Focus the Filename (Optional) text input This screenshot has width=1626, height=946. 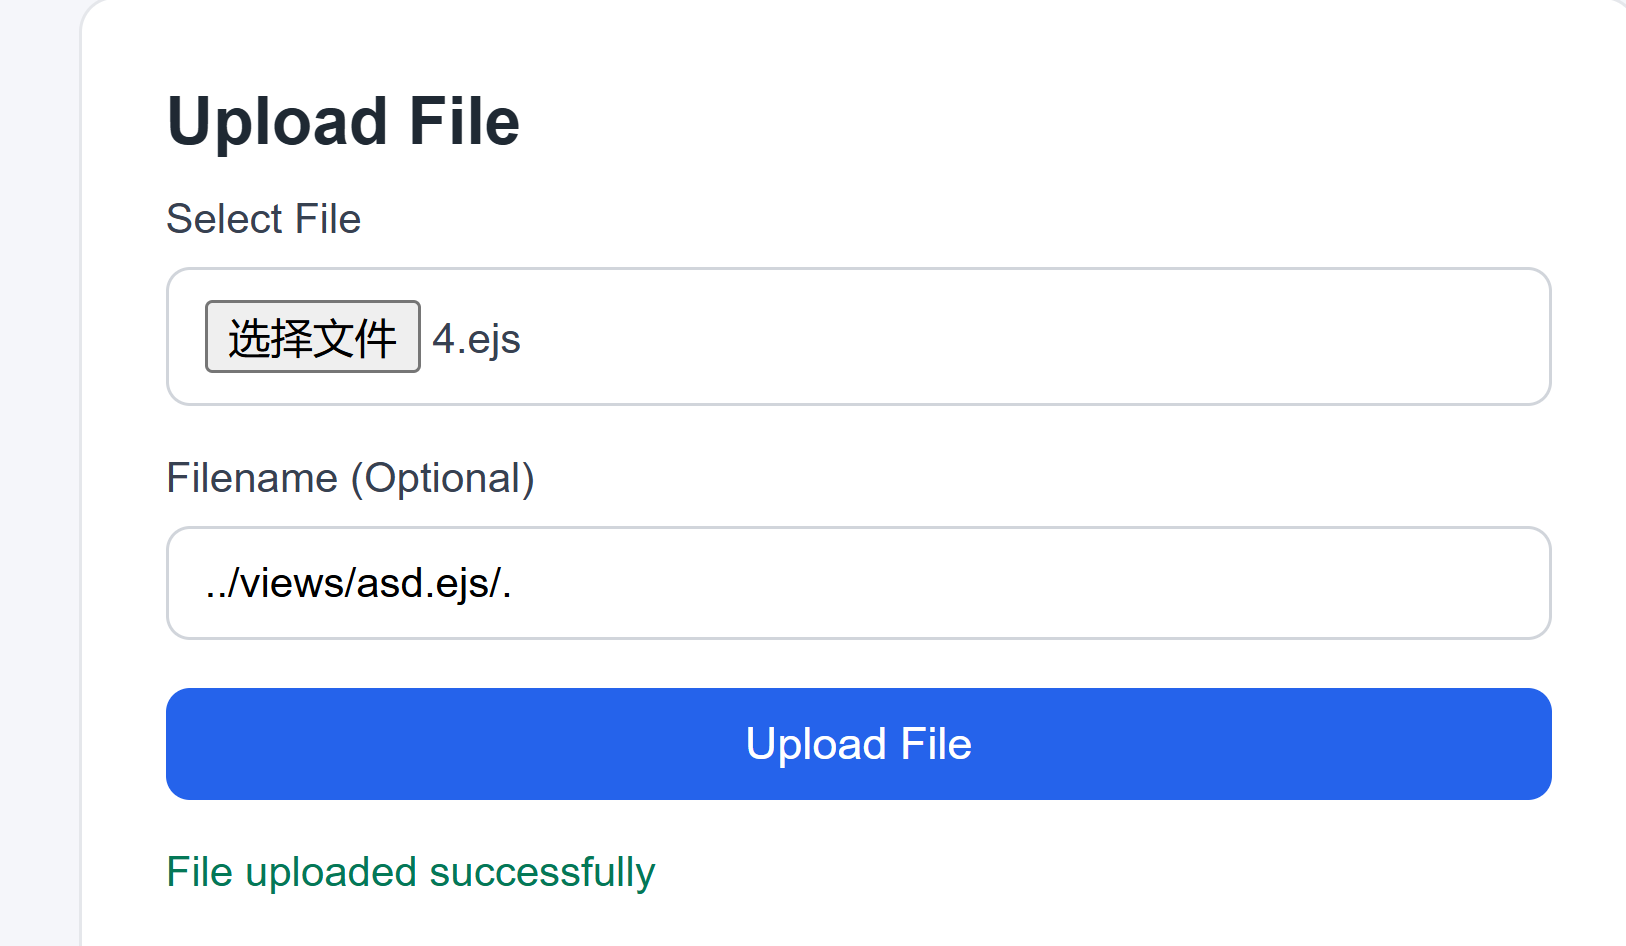(858, 583)
